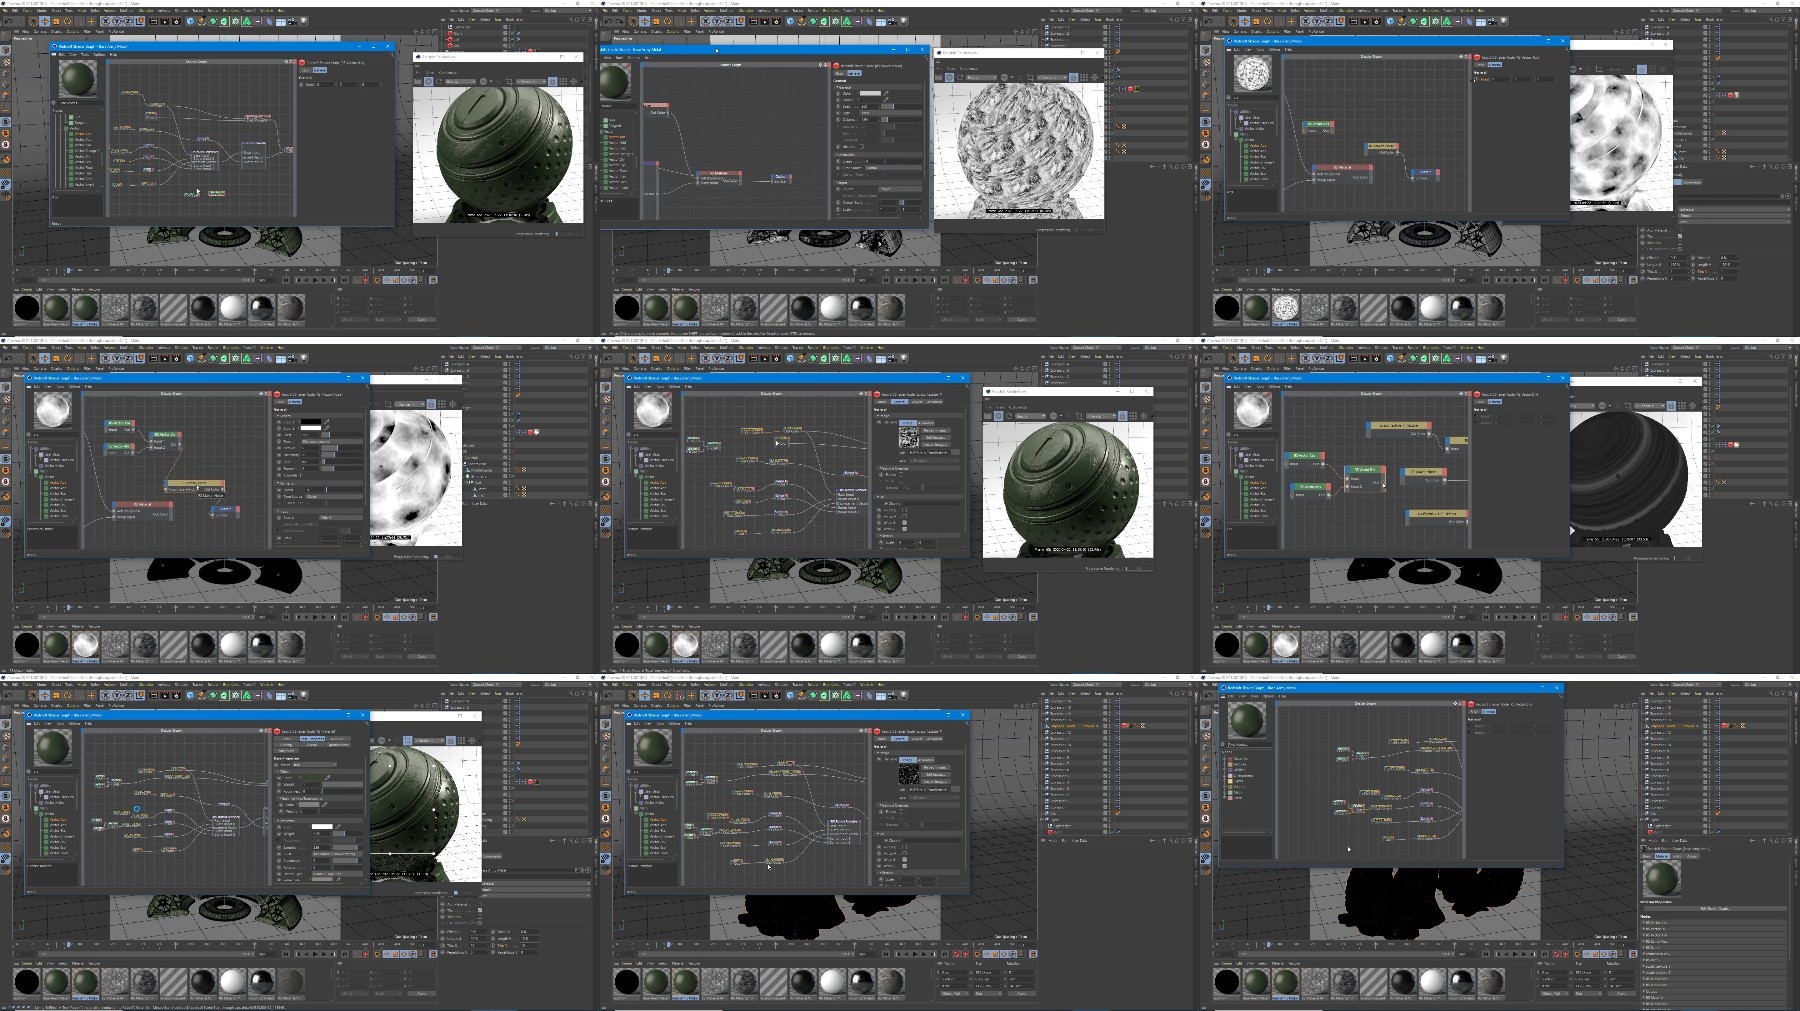This screenshot has height=1011, width=1800.
Task: Click grid icon above the noise sphere render
Action: [1084, 77]
